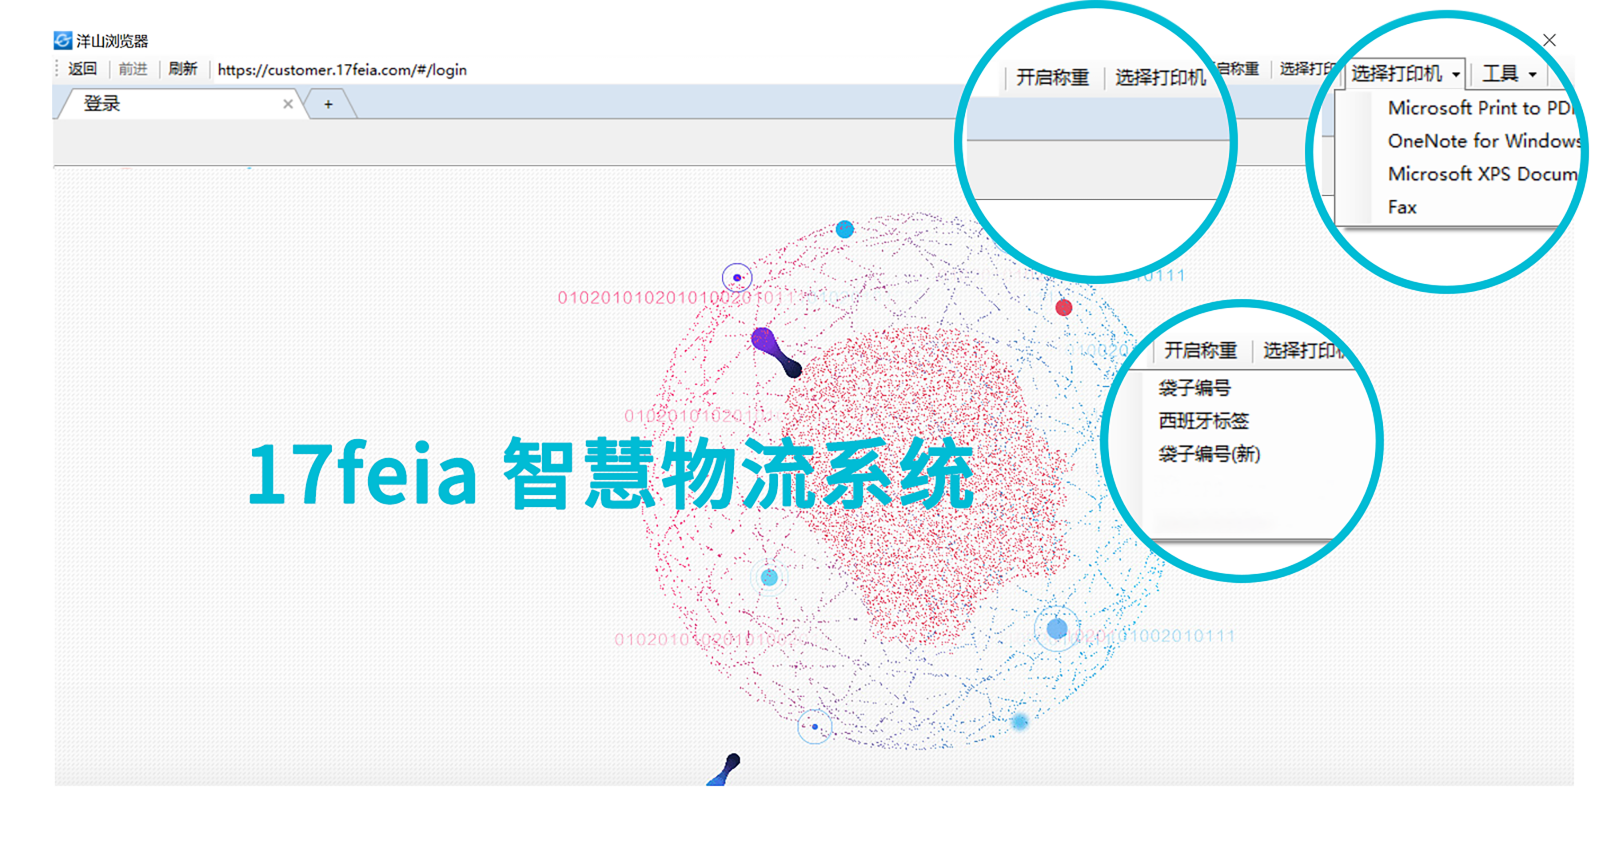Click 开启称重 in the callout without menu
1603x861 pixels.
(x=1052, y=77)
